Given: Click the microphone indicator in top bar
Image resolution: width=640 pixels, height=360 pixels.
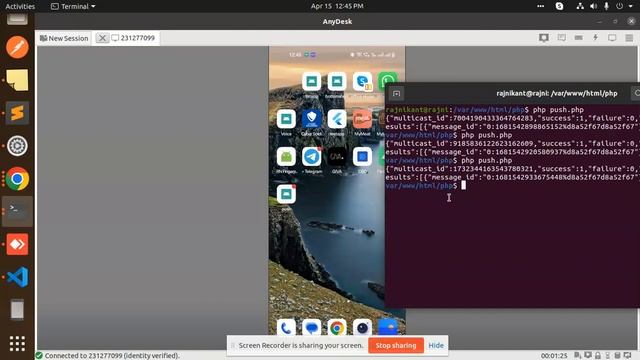Looking at the screenshot, I should pyautogui.click(x=607, y=6).
